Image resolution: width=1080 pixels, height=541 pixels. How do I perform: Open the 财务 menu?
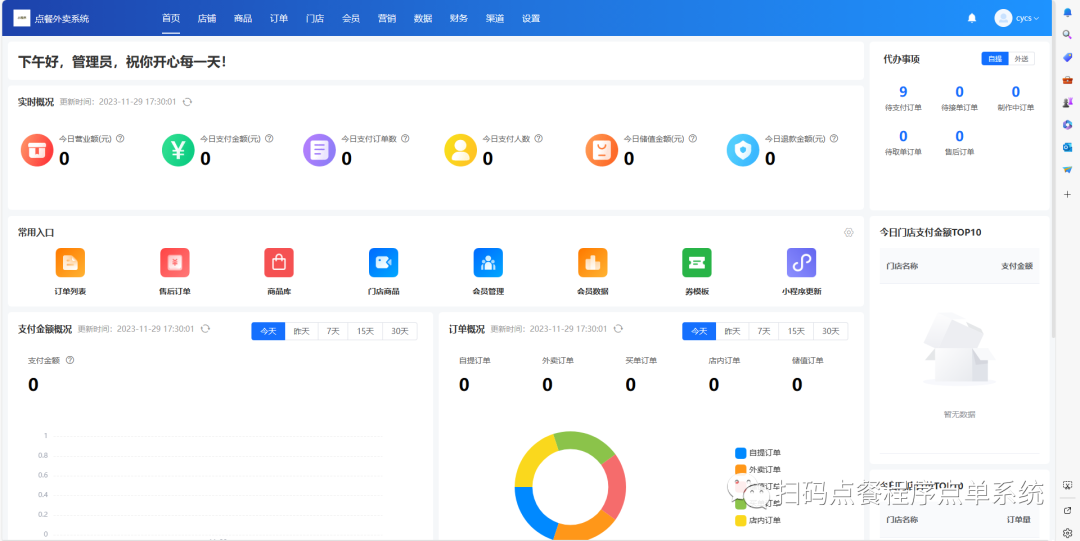click(x=459, y=19)
